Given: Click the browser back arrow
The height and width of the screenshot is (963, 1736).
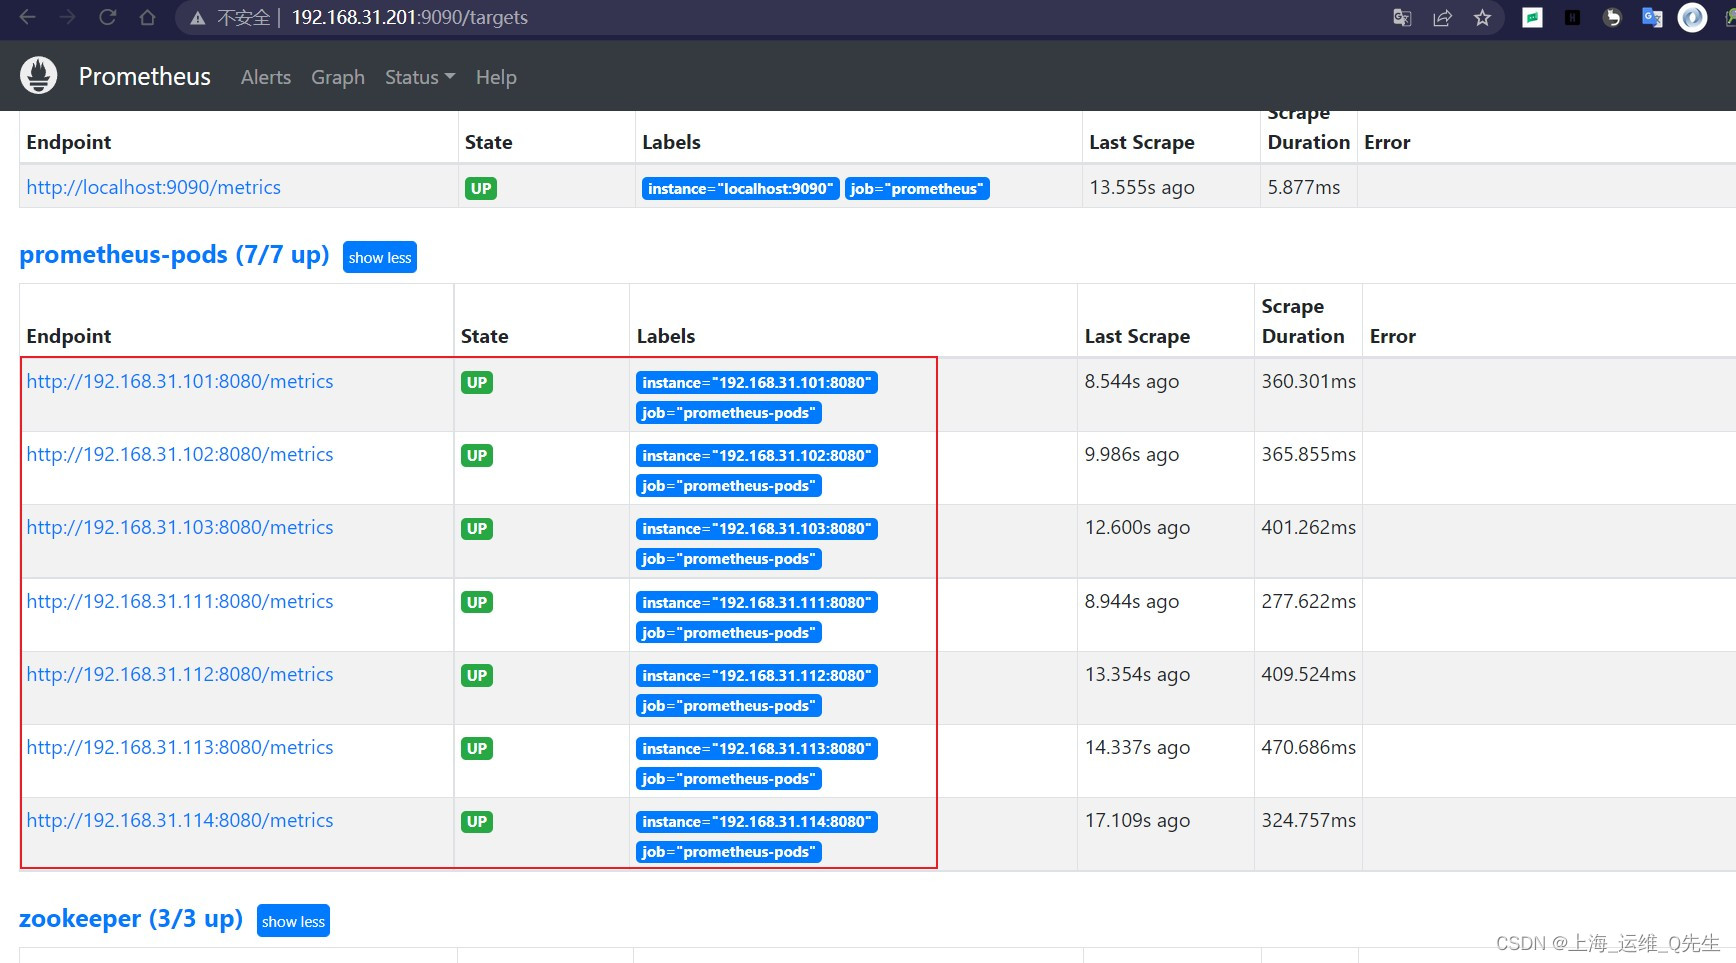Looking at the screenshot, I should [x=27, y=17].
